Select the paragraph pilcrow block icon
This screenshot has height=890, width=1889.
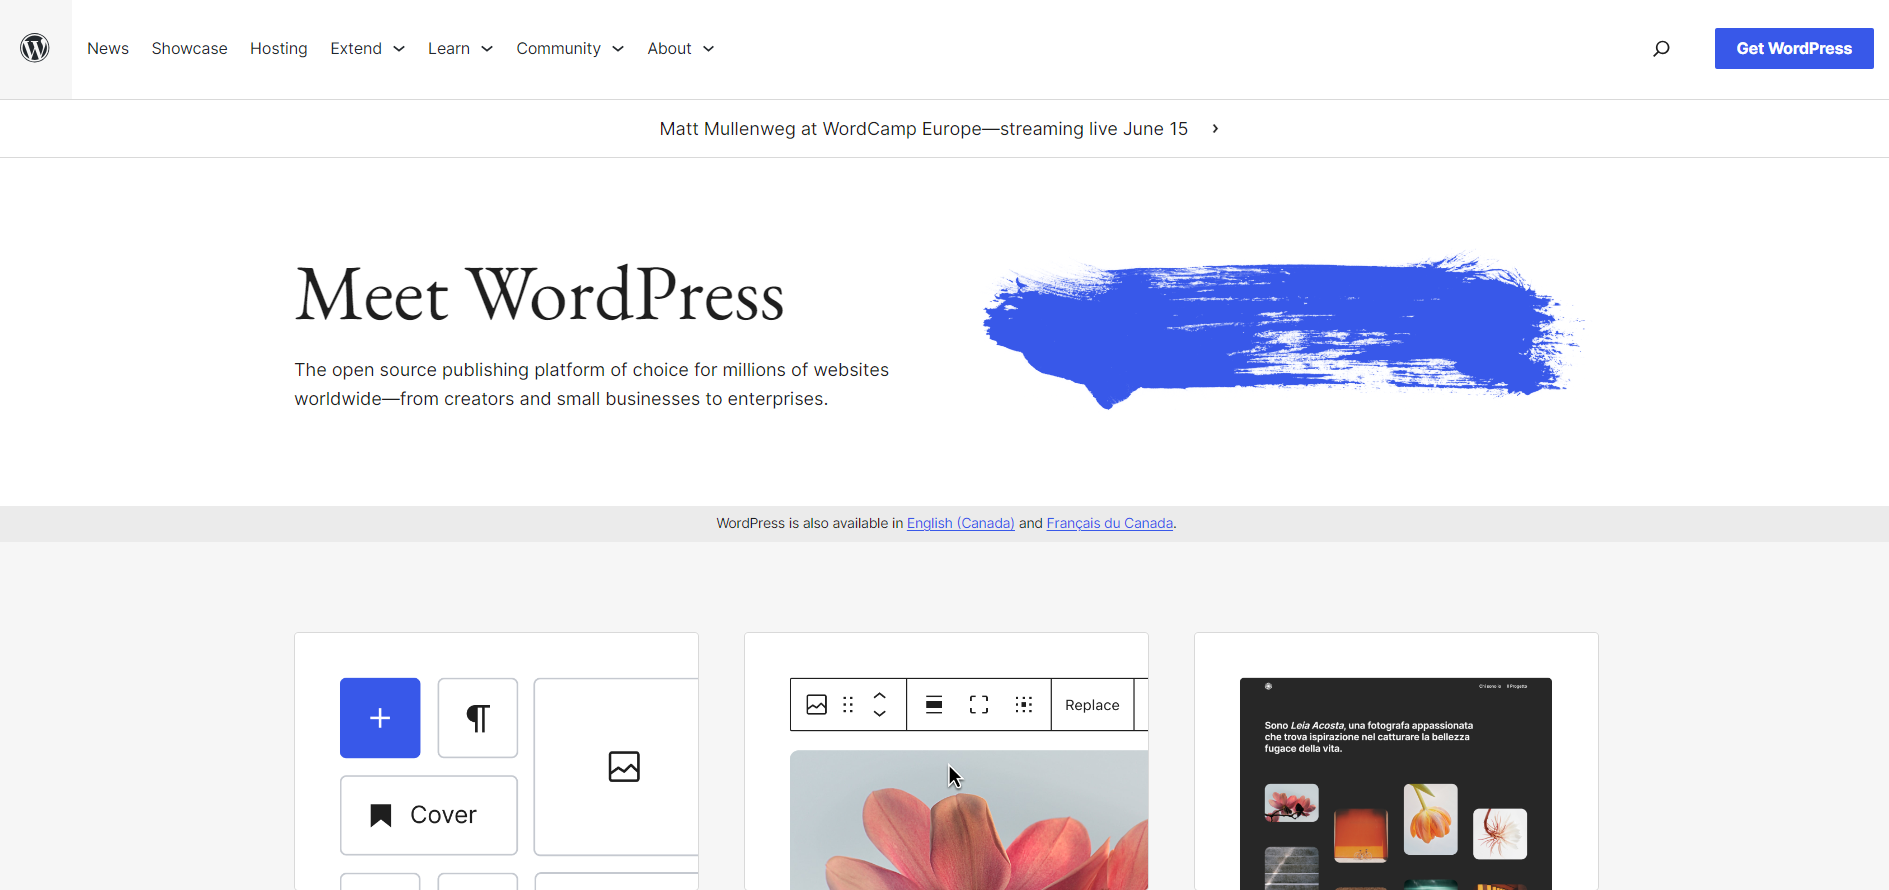(478, 718)
